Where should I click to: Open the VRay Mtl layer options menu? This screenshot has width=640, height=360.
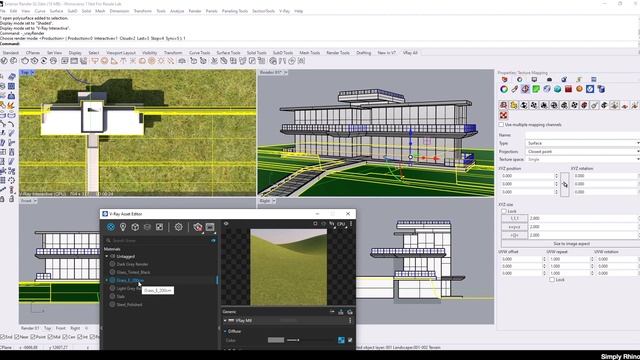(350, 321)
